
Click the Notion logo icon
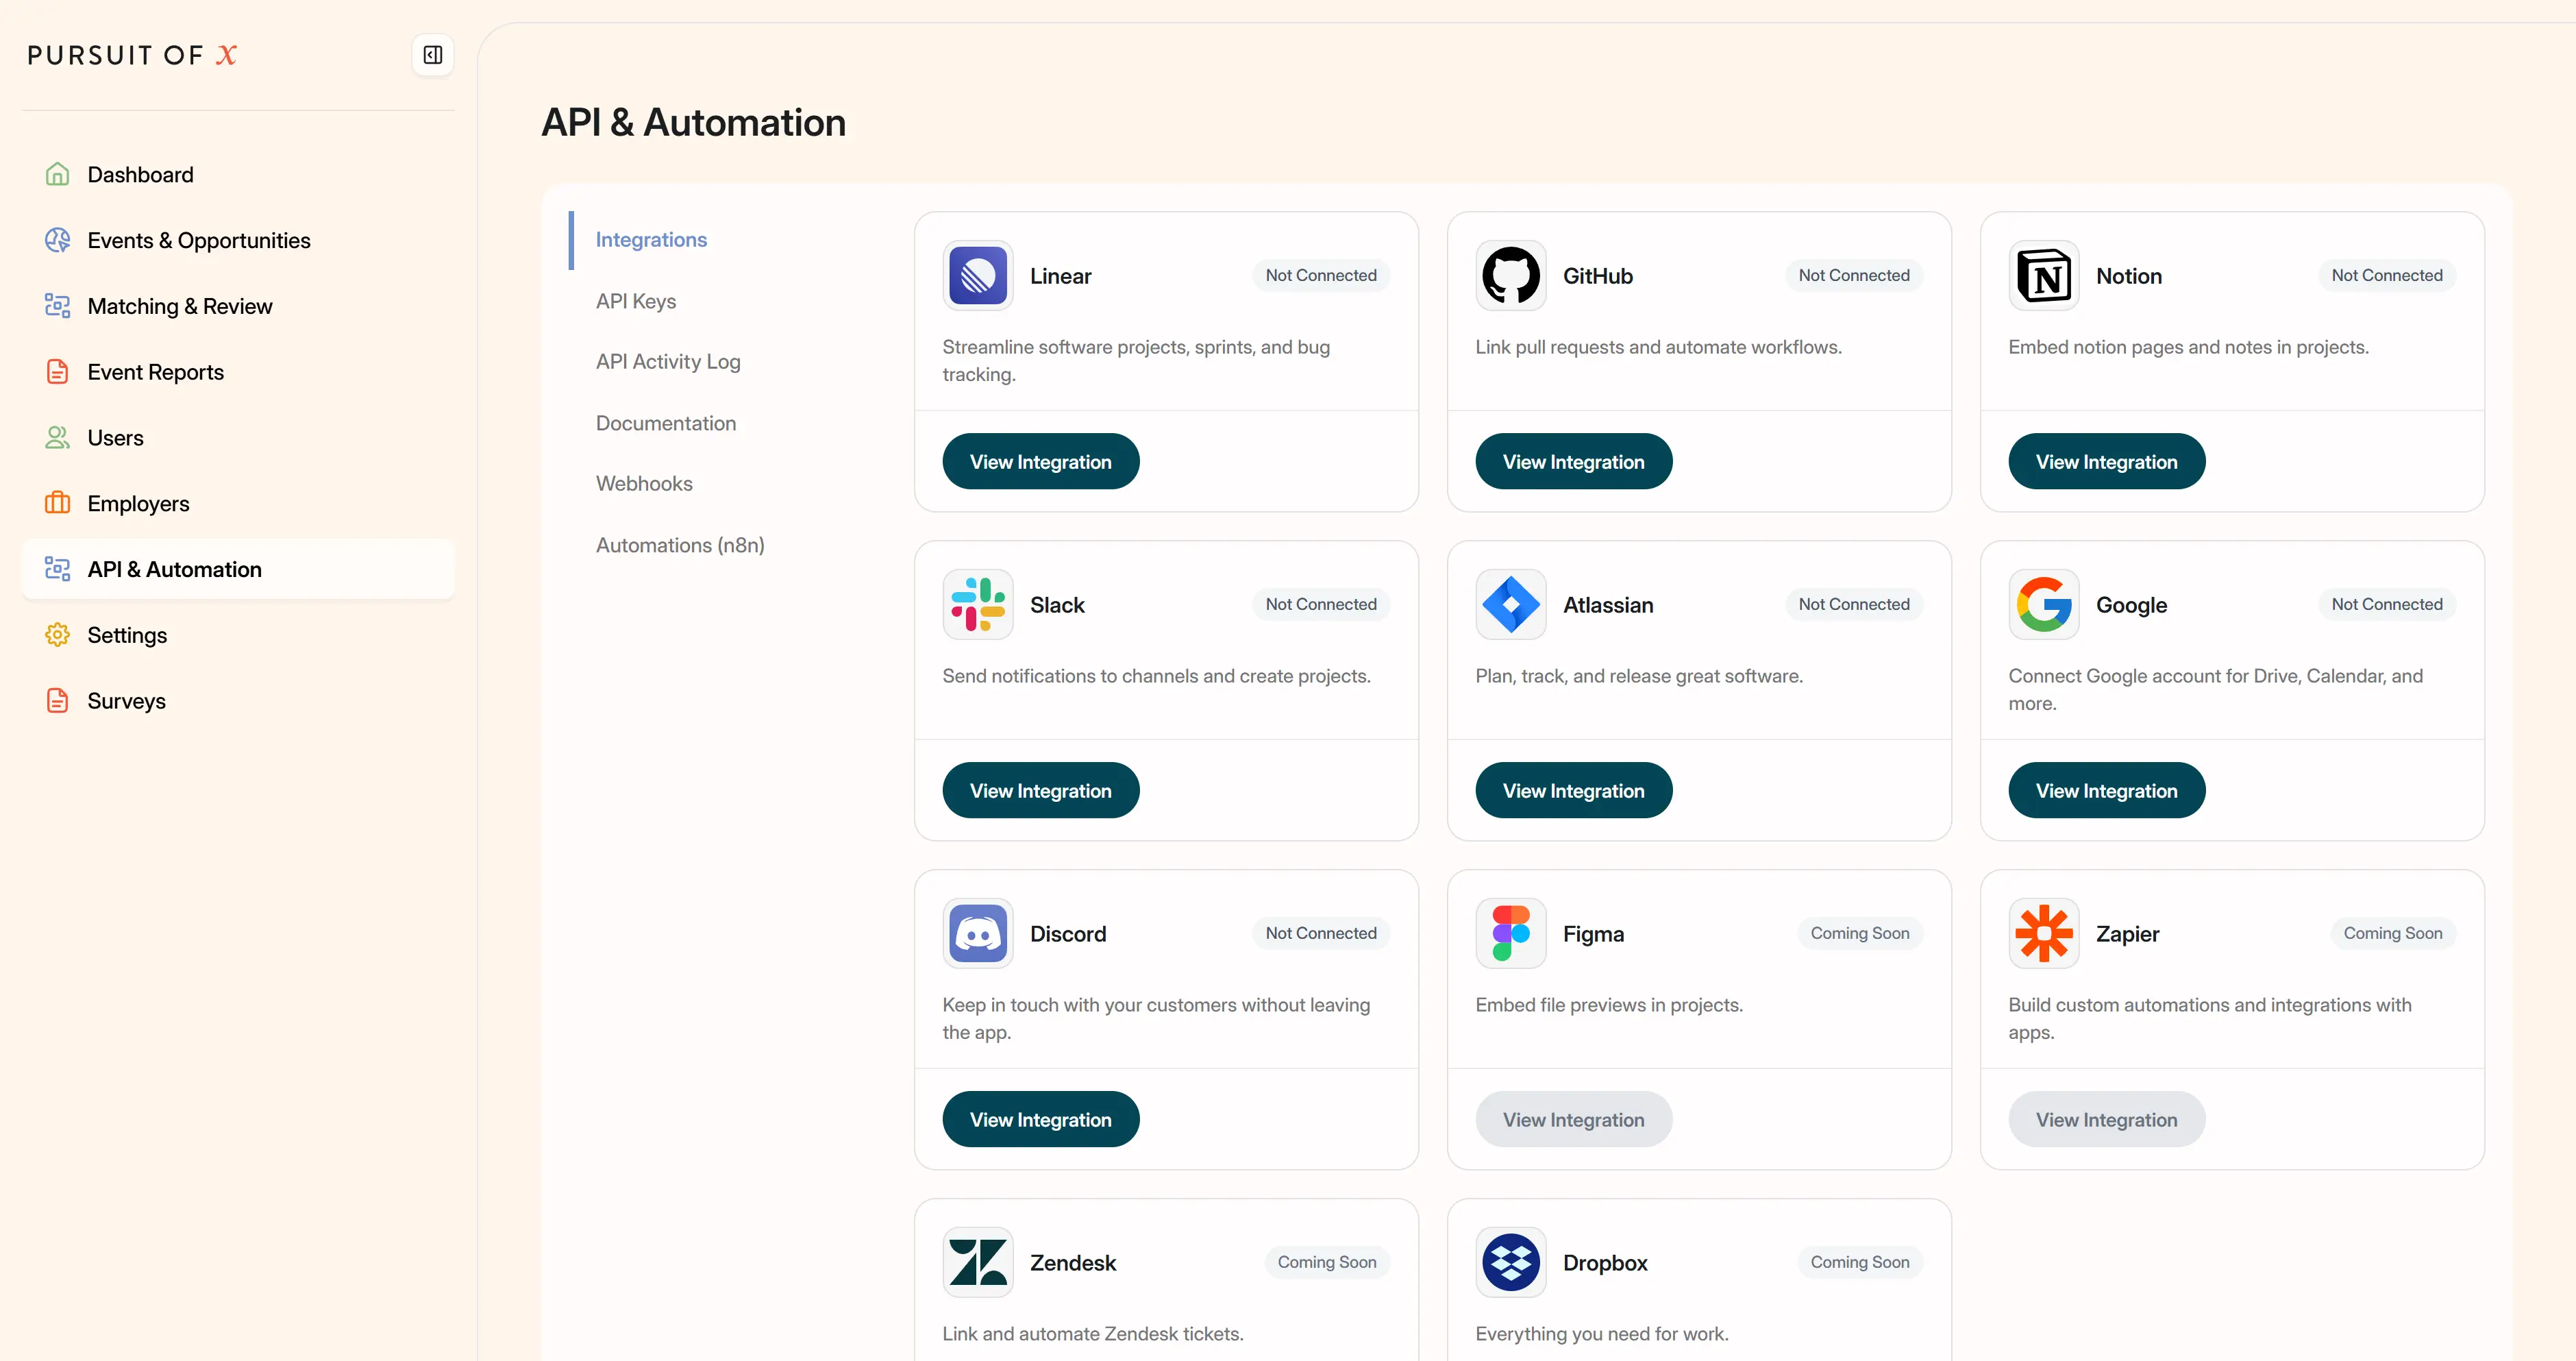pos(2044,275)
